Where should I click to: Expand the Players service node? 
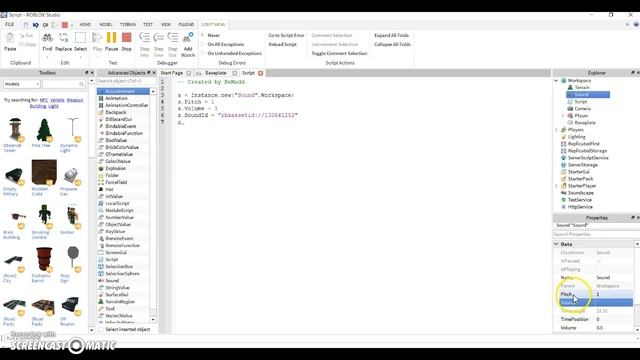[556, 130]
